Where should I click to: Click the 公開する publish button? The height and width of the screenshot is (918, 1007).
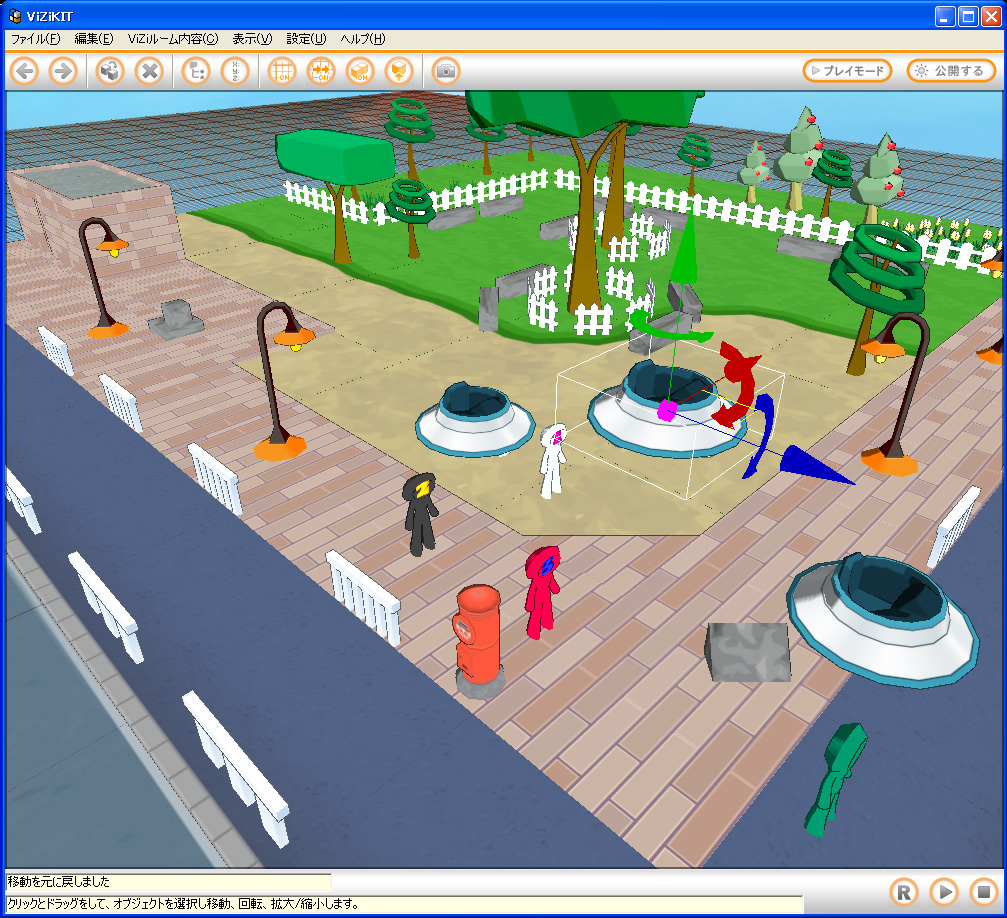(951, 71)
